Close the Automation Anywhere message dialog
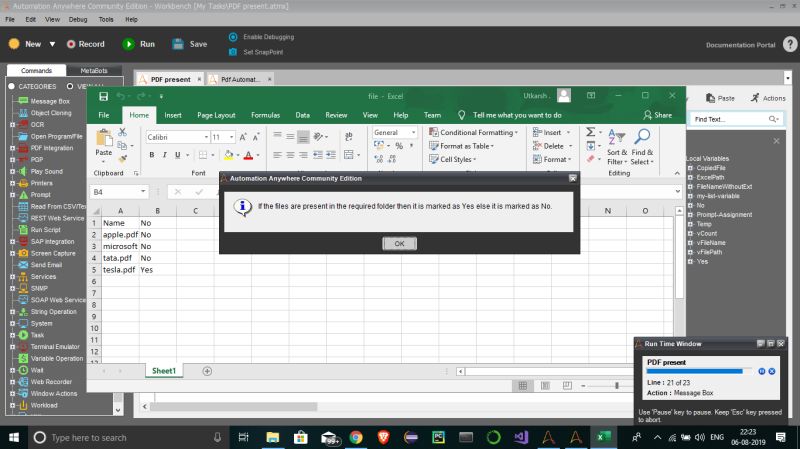 572,178
